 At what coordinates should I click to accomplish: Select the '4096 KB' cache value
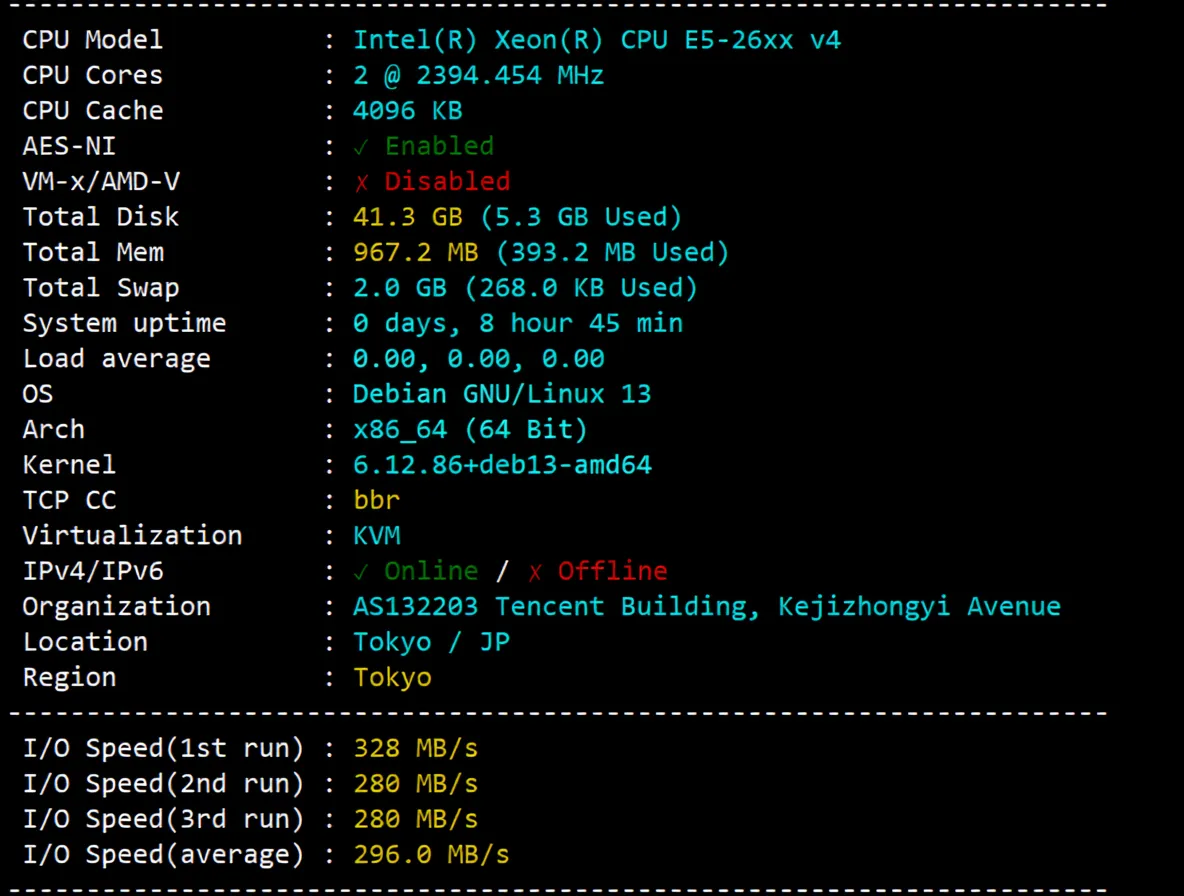click(408, 110)
